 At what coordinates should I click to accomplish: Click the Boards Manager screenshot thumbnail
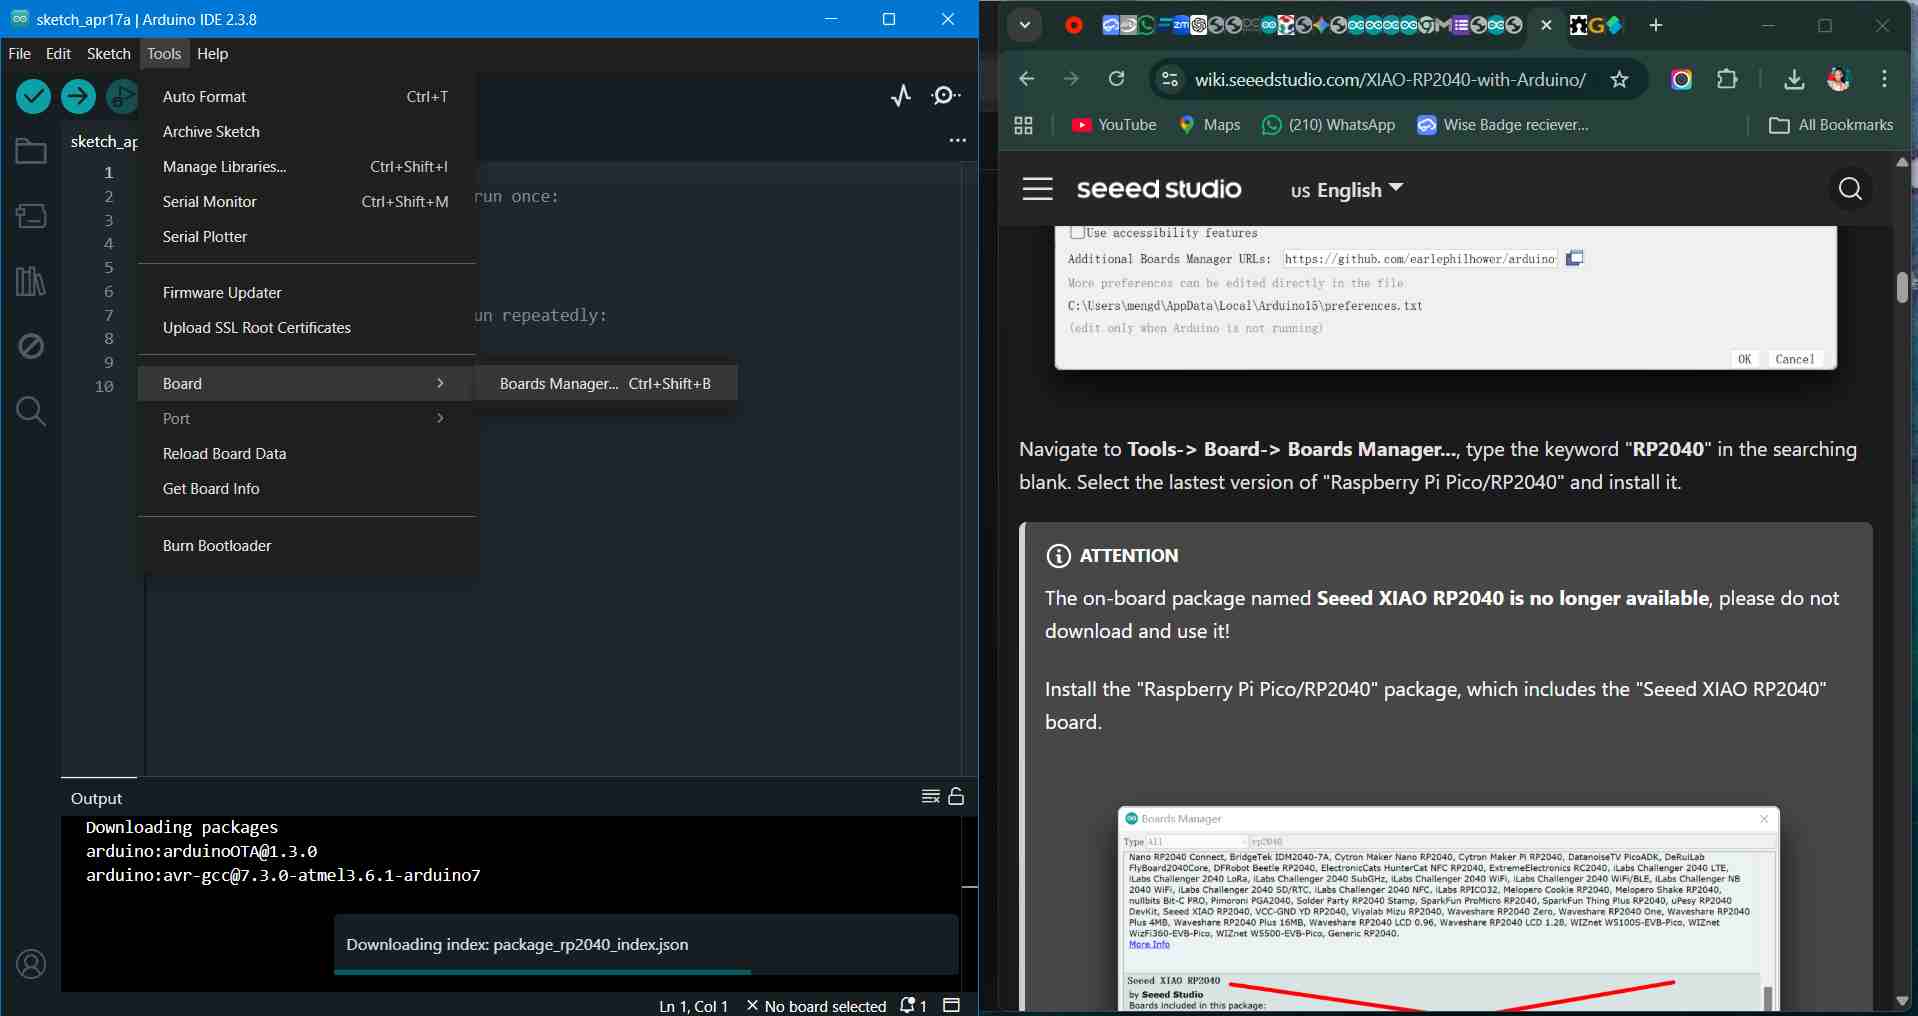click(1448, 908)
